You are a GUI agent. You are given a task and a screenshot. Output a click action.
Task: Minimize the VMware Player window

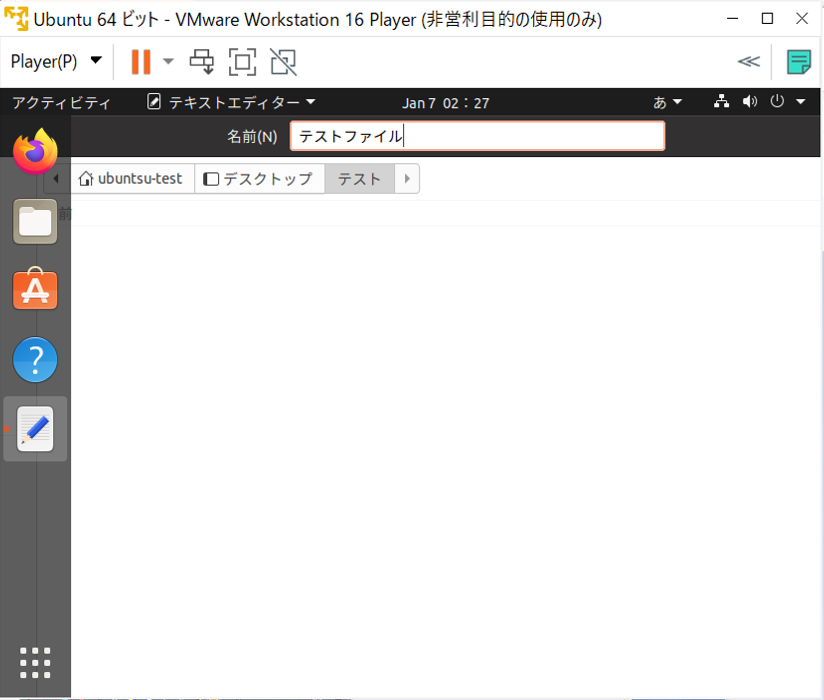point(733,18)
